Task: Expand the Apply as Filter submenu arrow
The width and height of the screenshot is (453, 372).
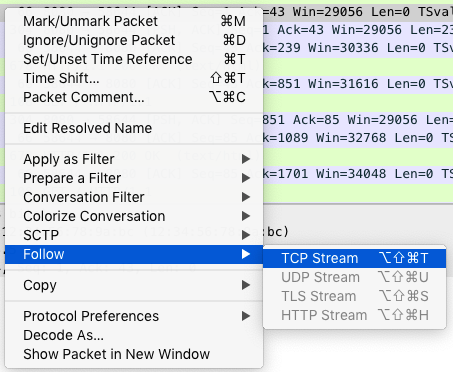Action: [246, 159]
